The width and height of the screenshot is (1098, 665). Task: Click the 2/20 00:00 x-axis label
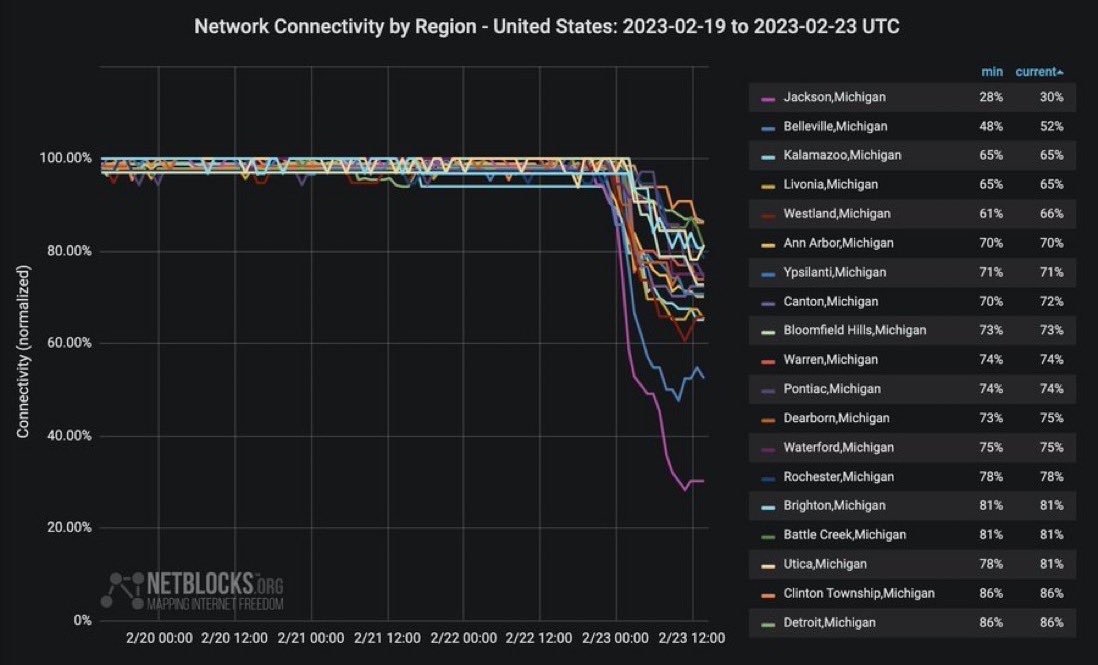(159, 638)
